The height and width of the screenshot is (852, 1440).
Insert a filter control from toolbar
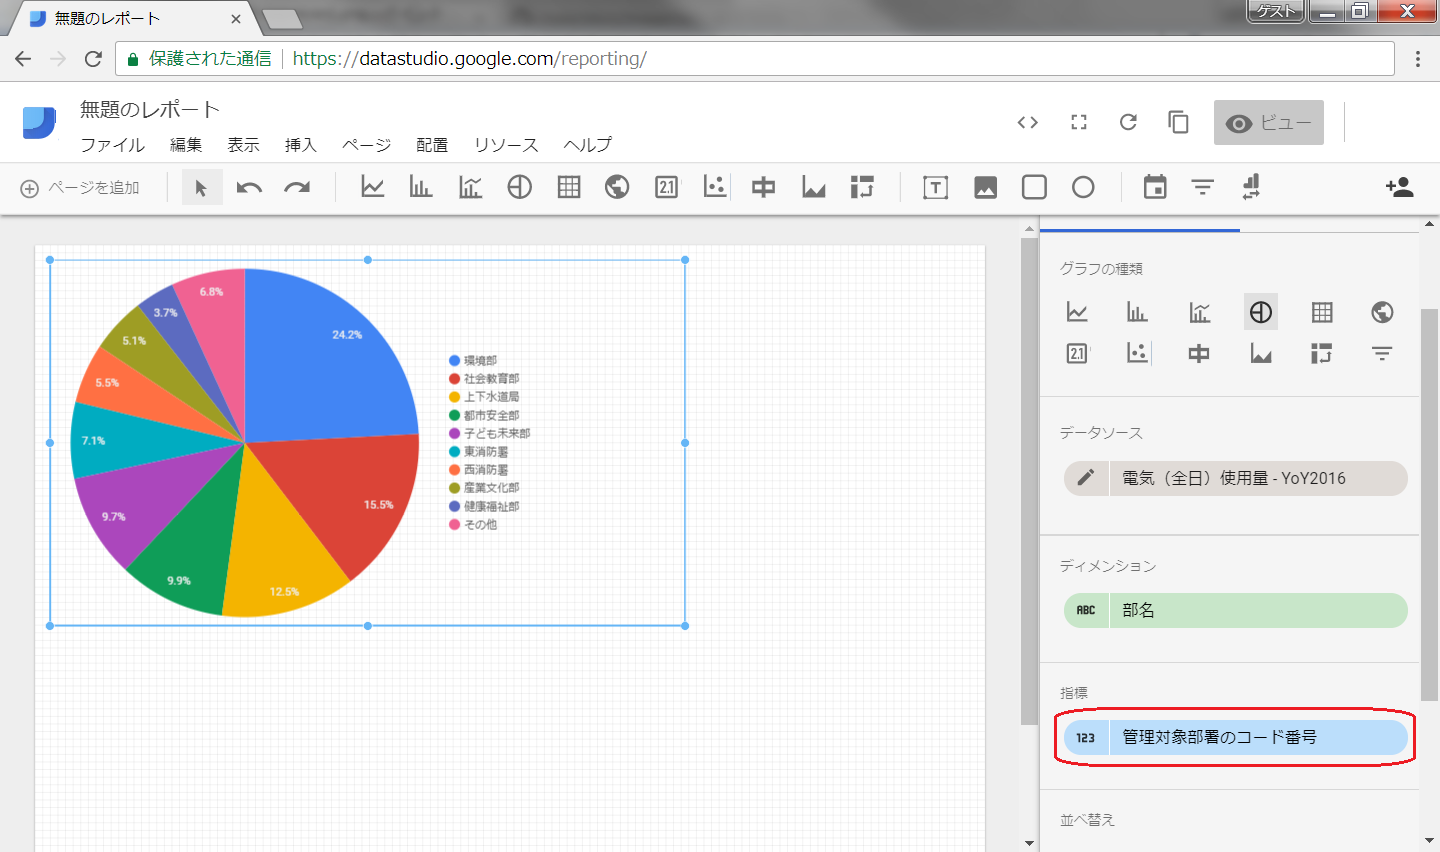(x=1203, y=187)
